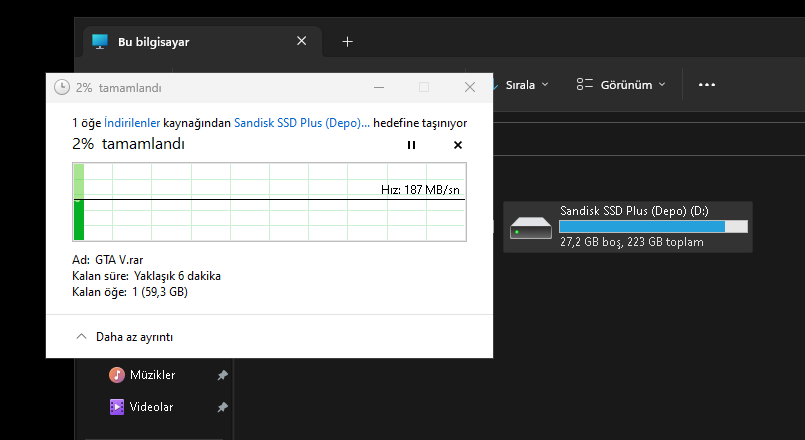Click the 'Hız: 187 MB/sn' speed label

tap(420, 190)
